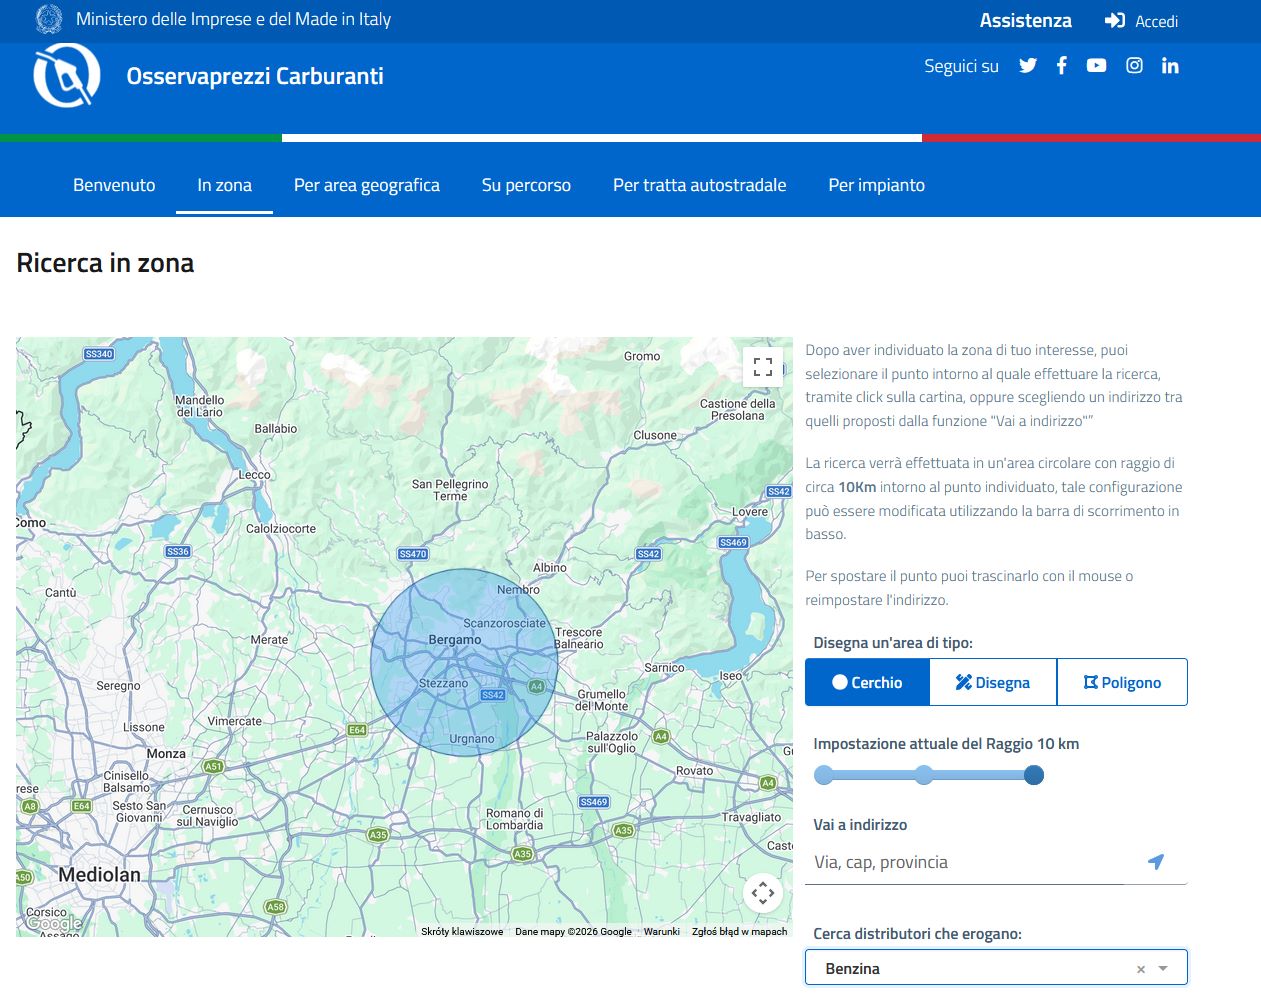Go to the Per tratta autostradale tab
1261x996 pixels.
(x=699, y=185)
